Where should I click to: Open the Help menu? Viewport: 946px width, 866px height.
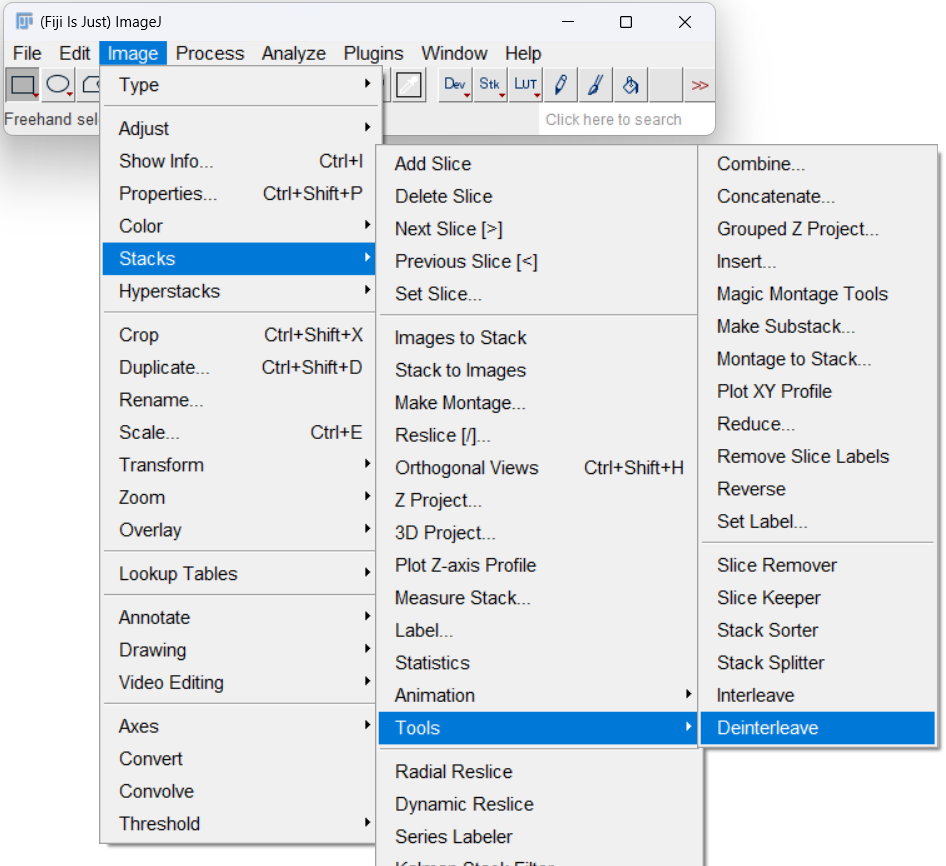(523, 53)
